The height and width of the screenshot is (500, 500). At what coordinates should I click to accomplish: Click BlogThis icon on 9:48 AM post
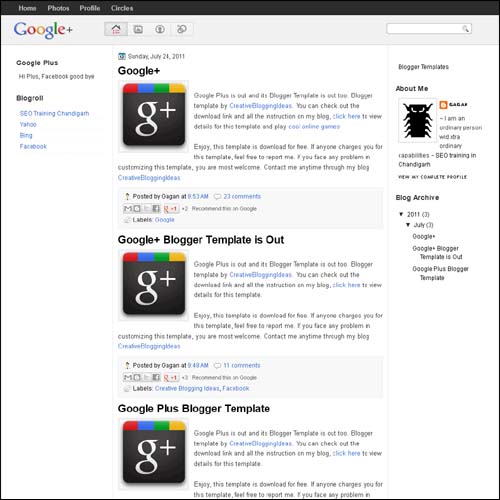click(x=137, y=377)
